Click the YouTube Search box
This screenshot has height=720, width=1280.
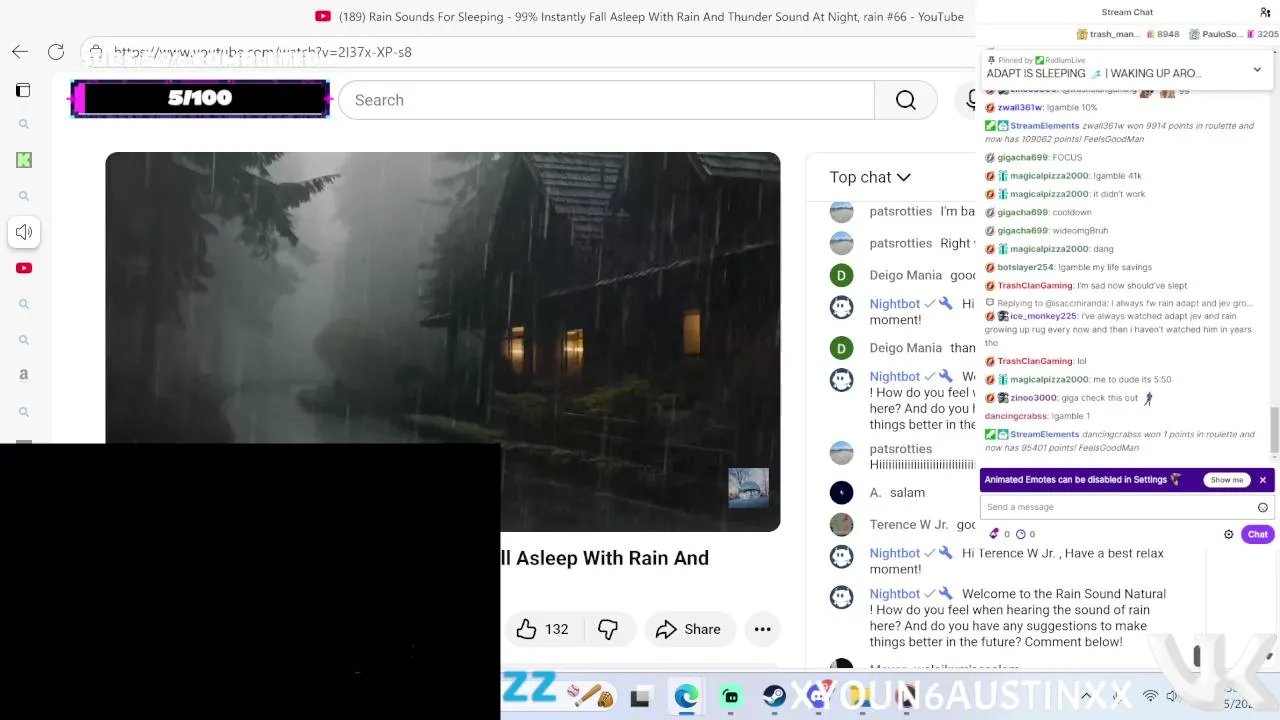tap(606, 100)
